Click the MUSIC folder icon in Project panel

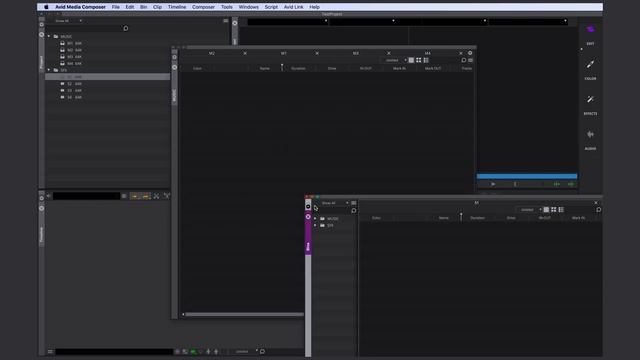(x=56, y=36)
